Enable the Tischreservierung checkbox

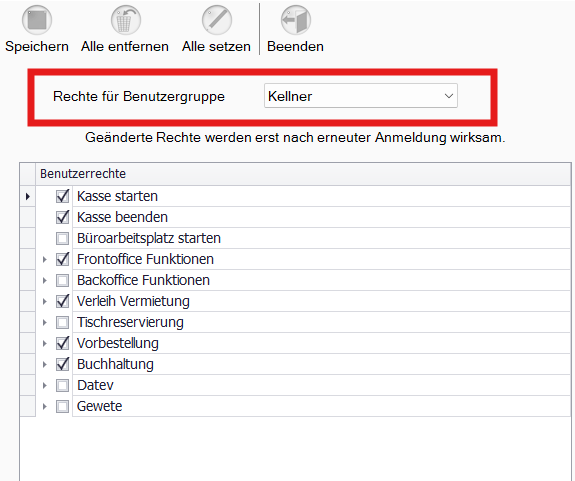click(x=62, y=322)
